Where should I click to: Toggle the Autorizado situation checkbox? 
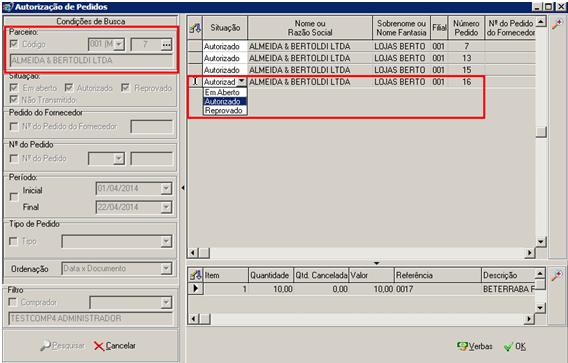tap(68, 88)
